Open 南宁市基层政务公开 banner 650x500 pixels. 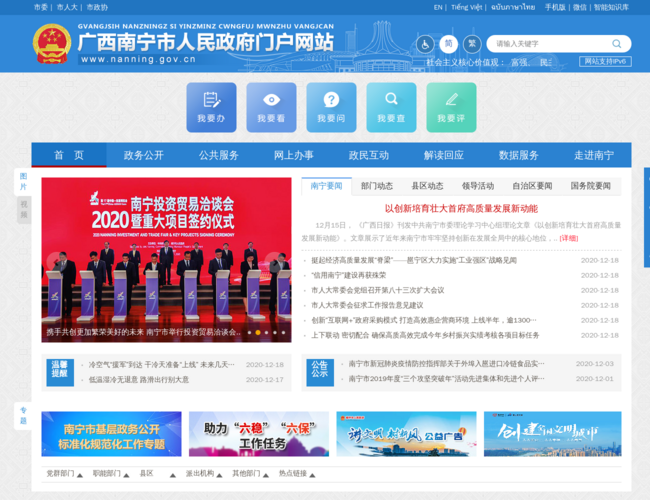112,434
